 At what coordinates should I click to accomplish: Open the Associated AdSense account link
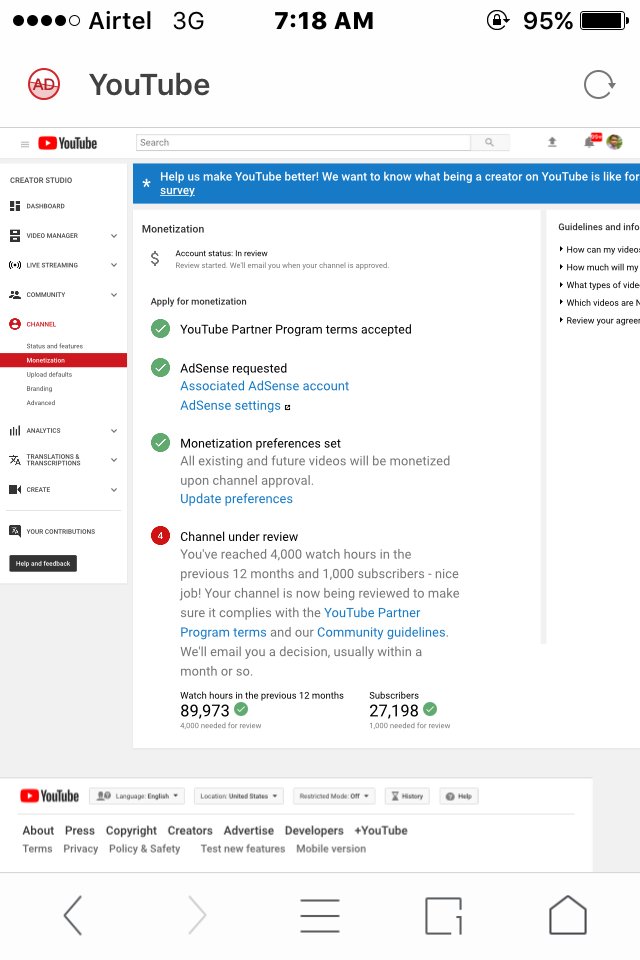pyautogui.click(x=265, y=386)
